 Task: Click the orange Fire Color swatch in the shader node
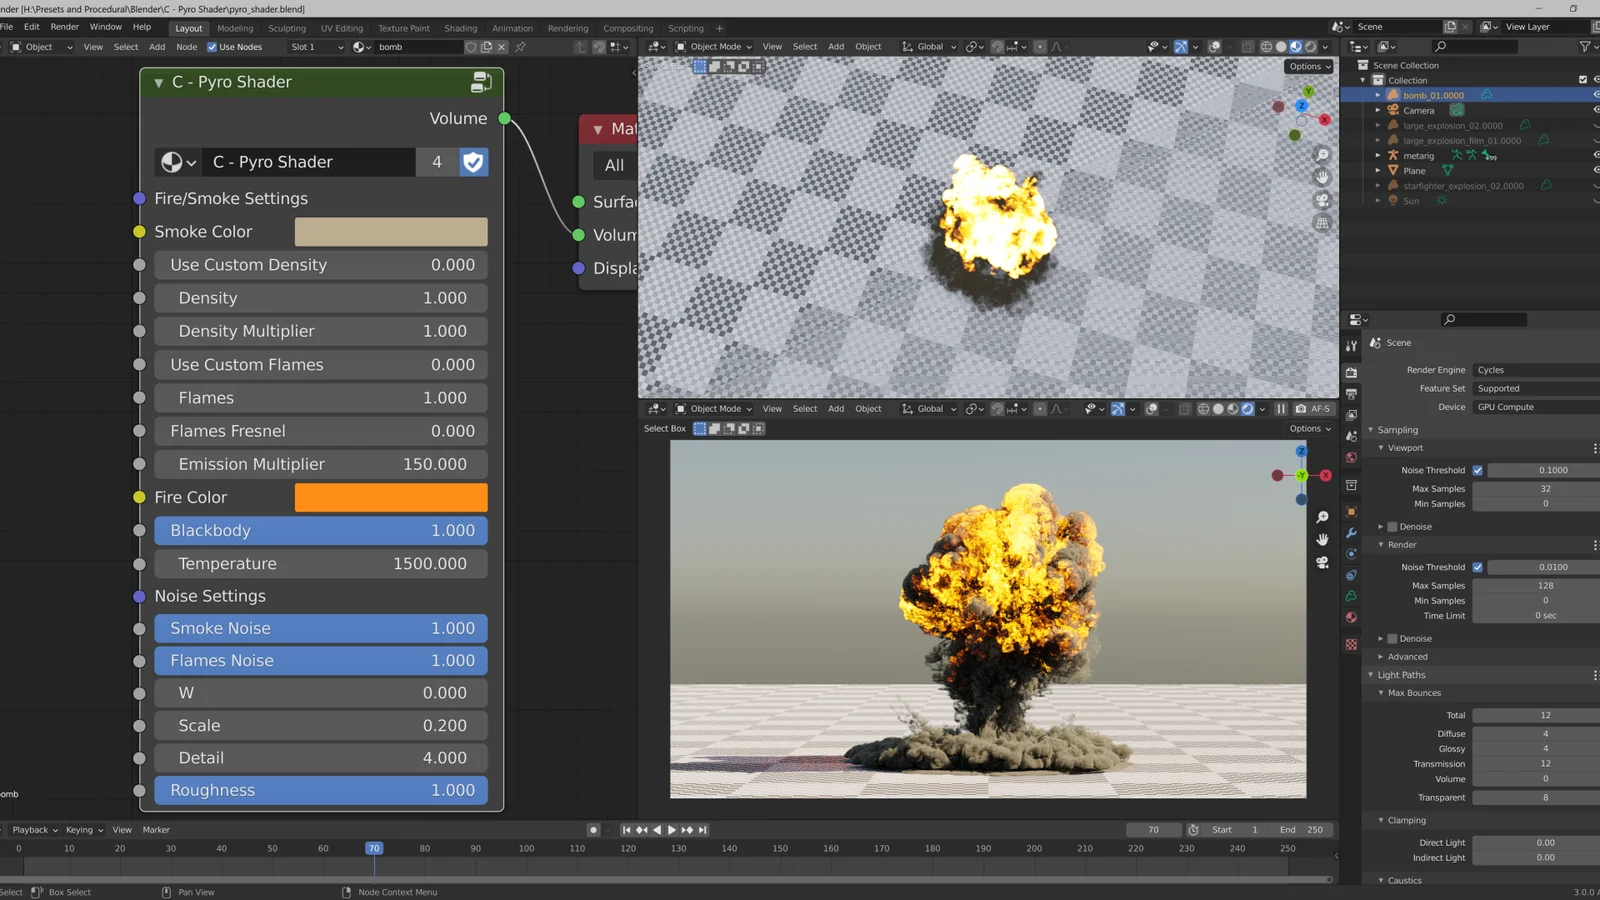pyautogui.click(x=390, y=497)
